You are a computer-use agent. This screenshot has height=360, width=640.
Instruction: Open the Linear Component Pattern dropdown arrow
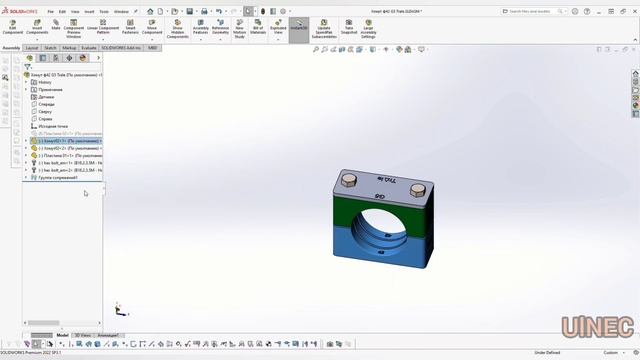pyautogui.click(x=103, y=40)
